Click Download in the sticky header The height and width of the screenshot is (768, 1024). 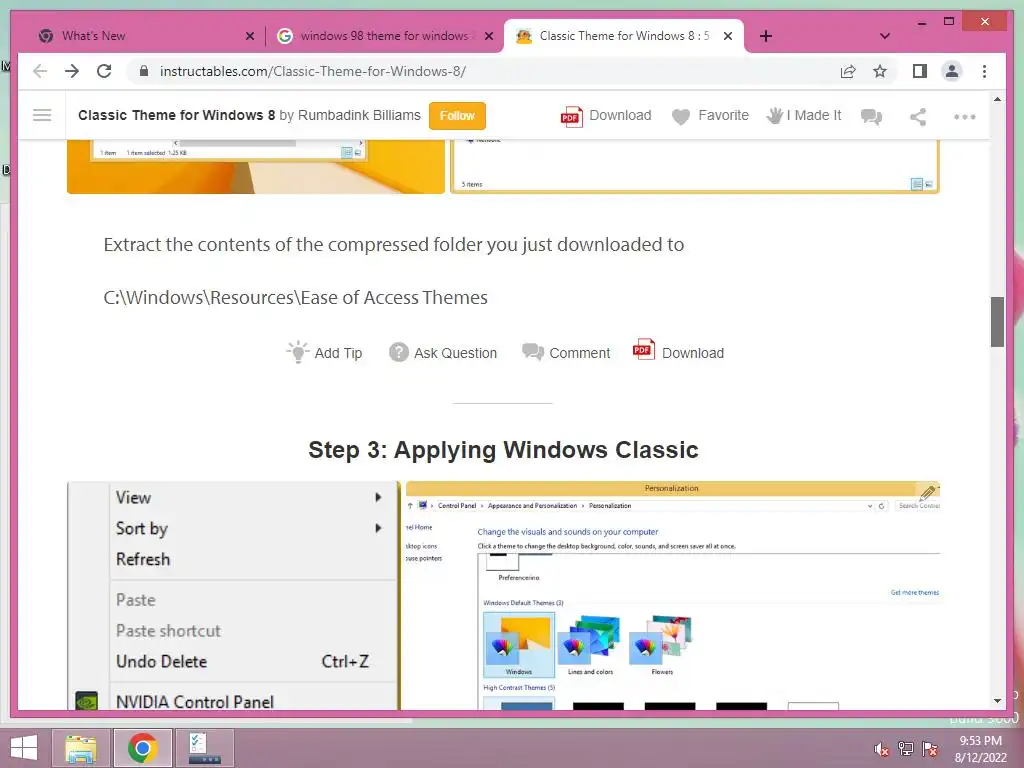click(x=605, y=116)
